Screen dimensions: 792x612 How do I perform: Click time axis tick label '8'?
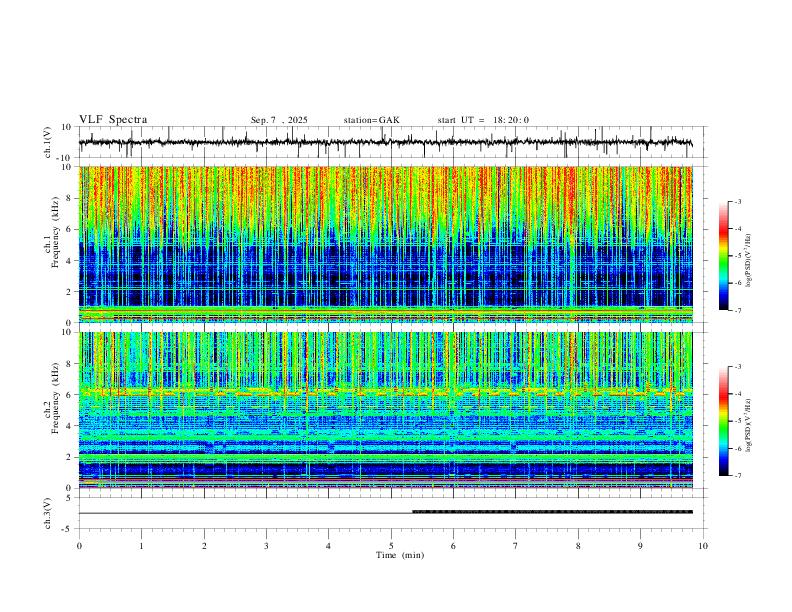[x=578, y=546]
